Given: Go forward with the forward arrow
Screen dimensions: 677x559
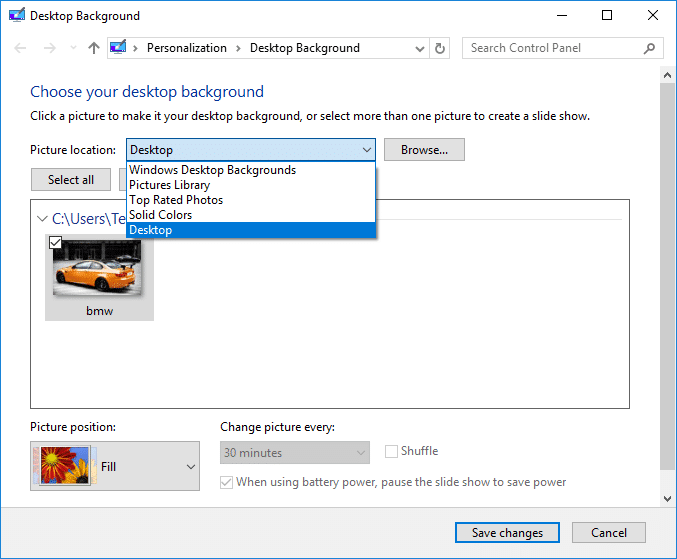Looking at the screenshot, I should click(50, 48).
